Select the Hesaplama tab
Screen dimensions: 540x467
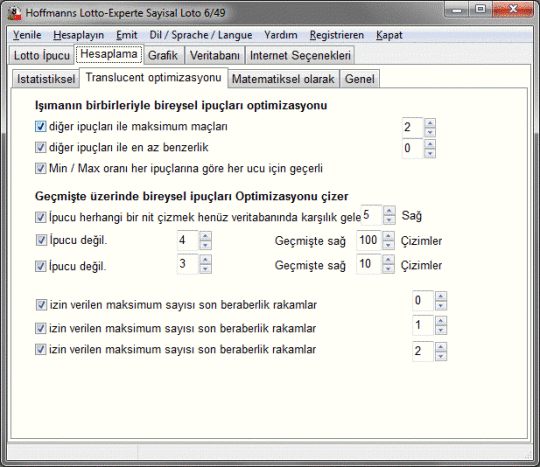pos(109,54)
